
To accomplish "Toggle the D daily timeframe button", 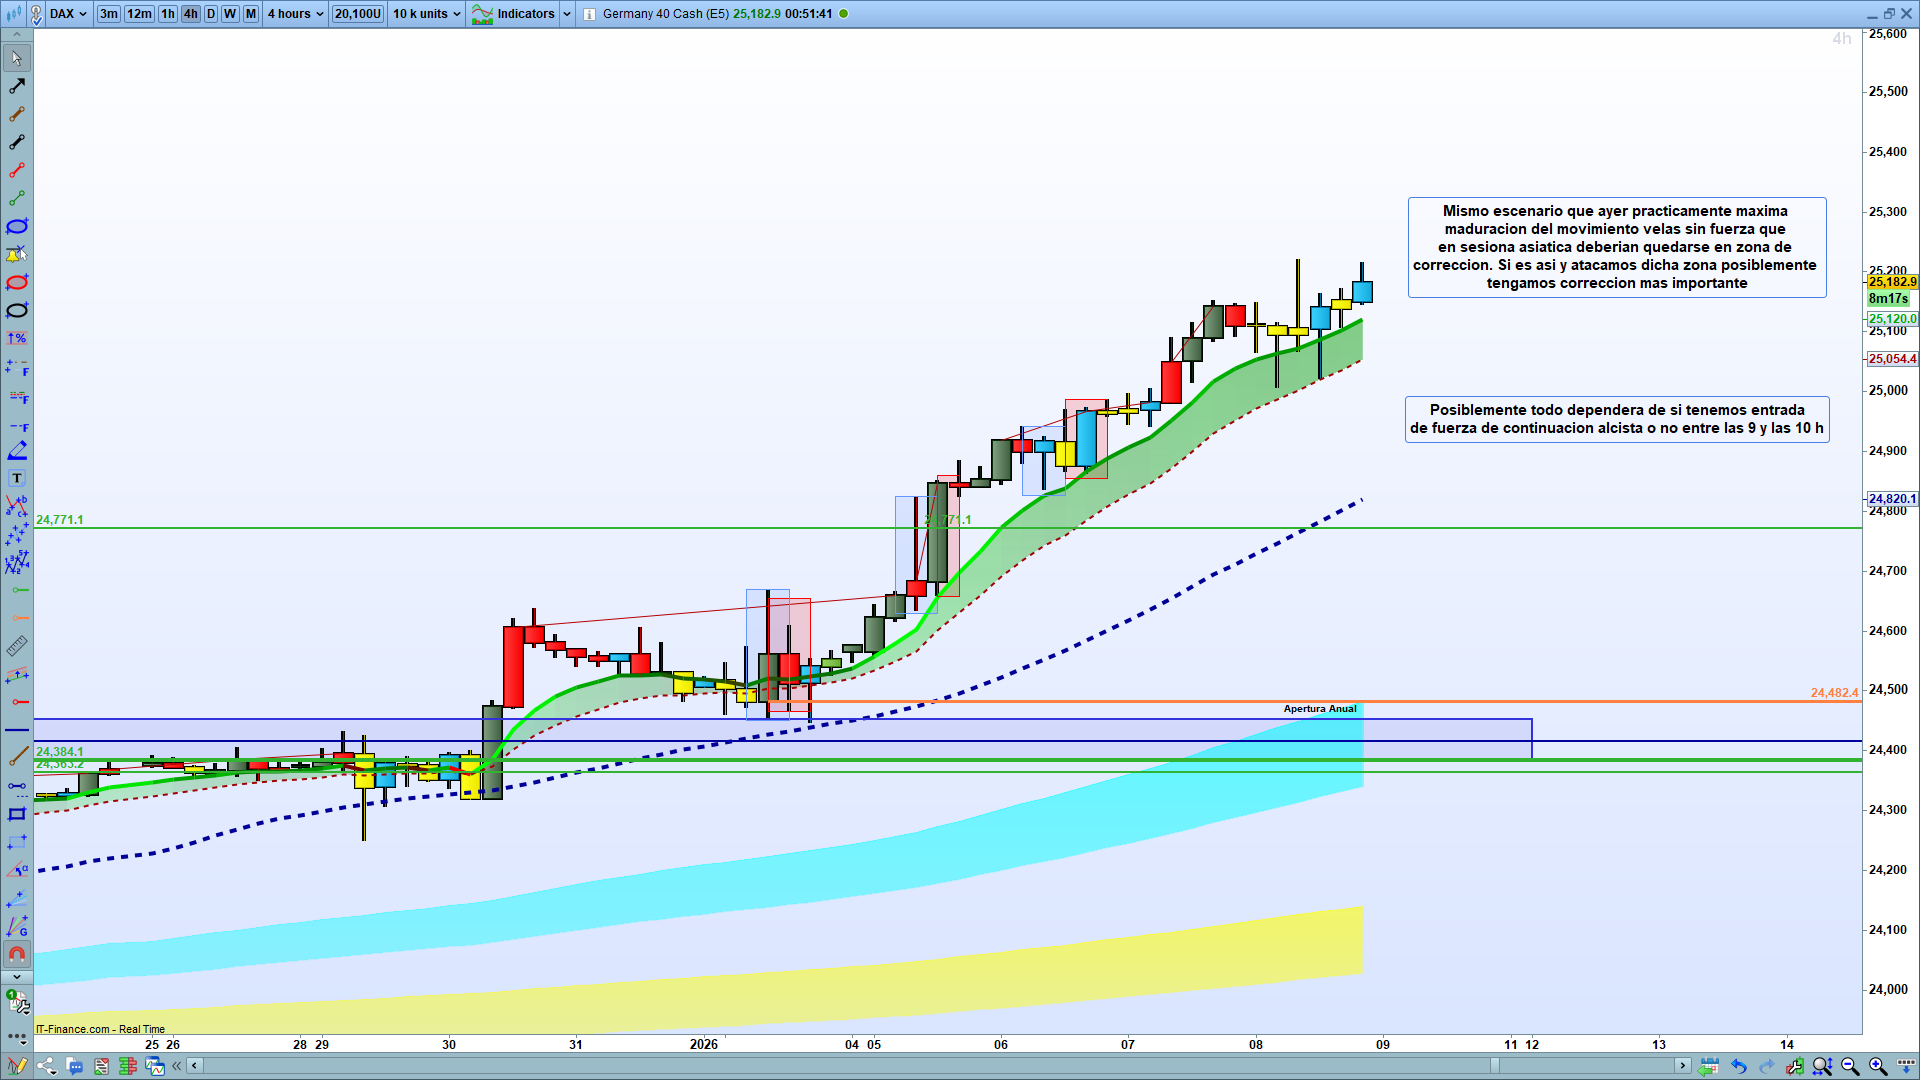I will click(211, 14).
